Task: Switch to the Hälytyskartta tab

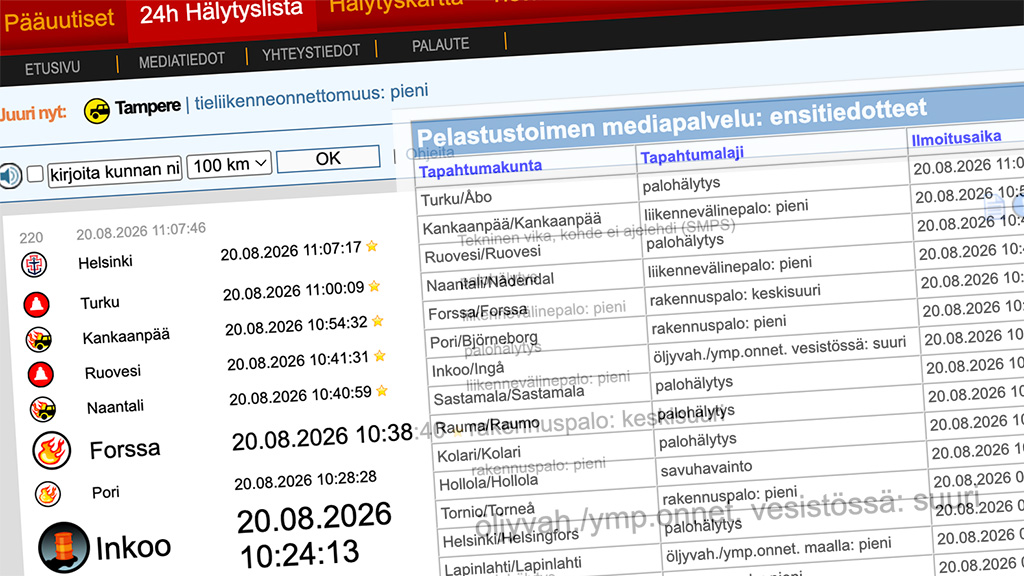Action: (396, 6)
